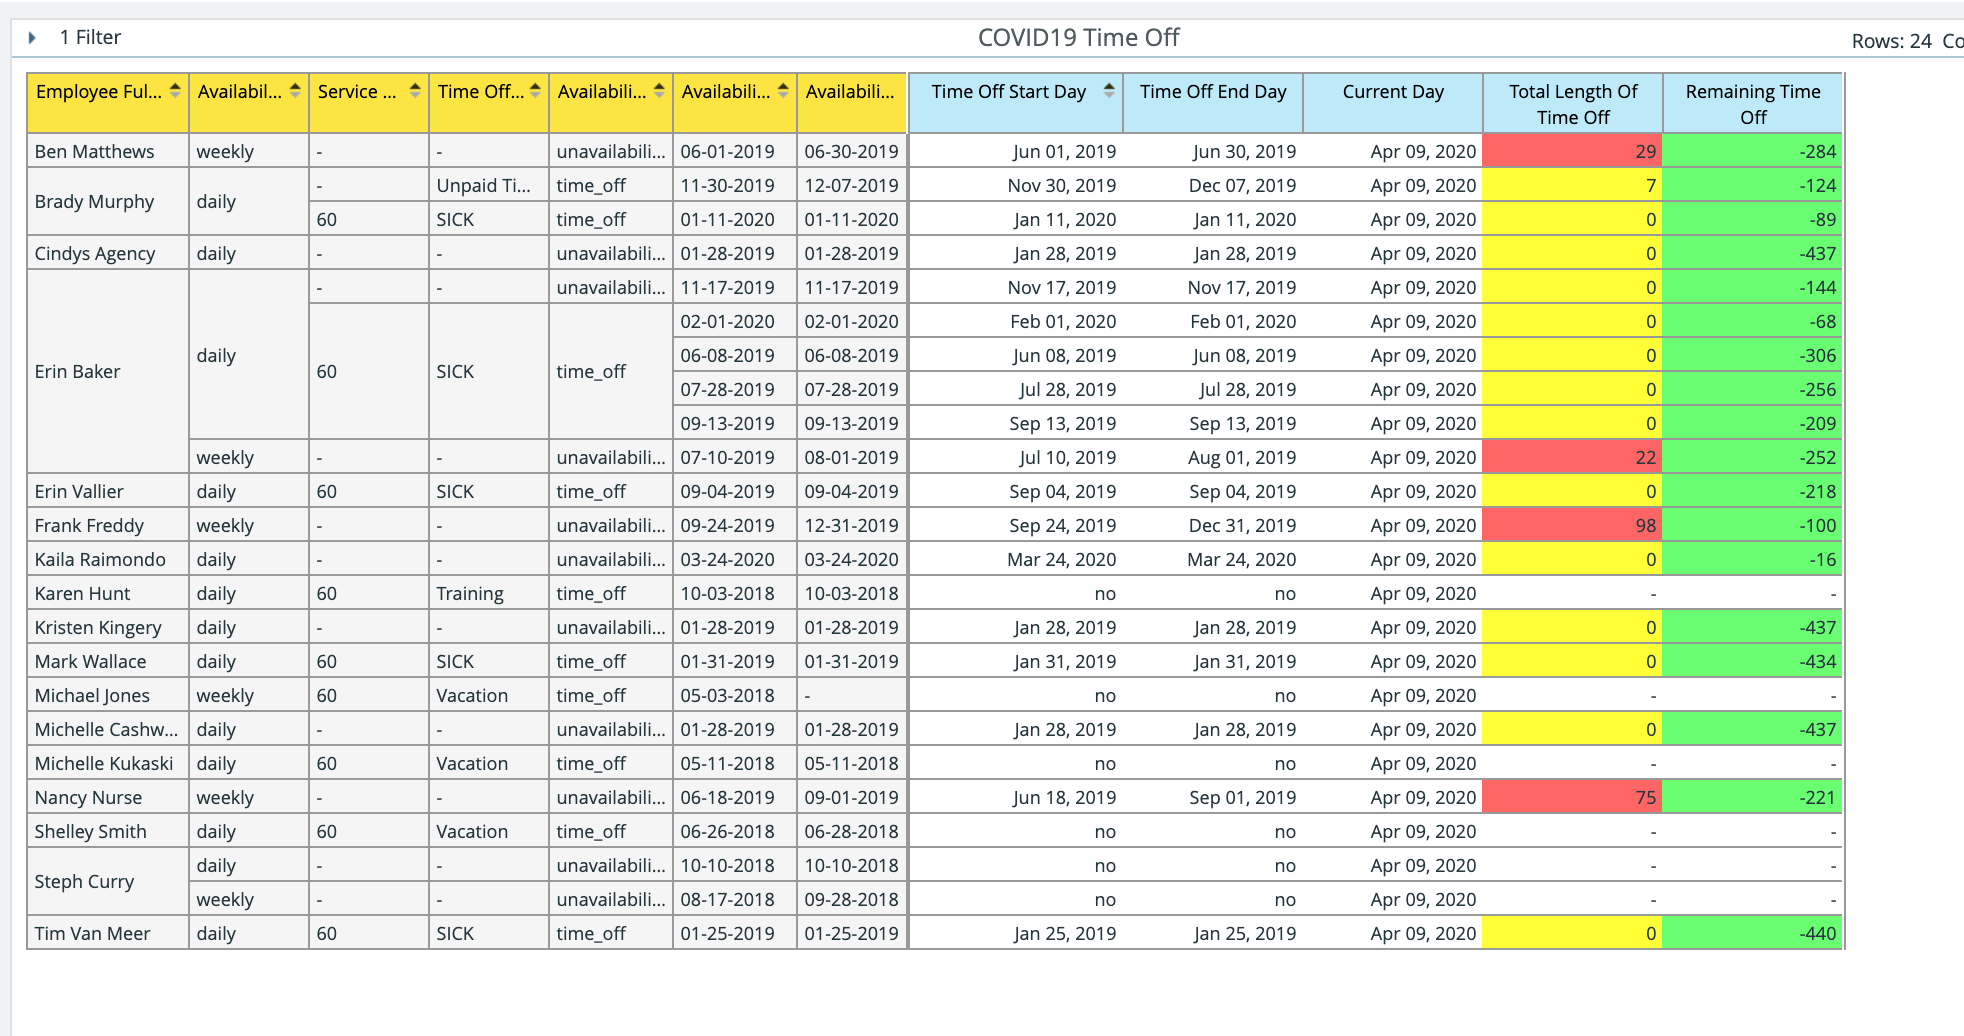Screen dimensions: 1964x1036
Task: Click the COVID19 Time Off title
Action: tap(1078, 38)
